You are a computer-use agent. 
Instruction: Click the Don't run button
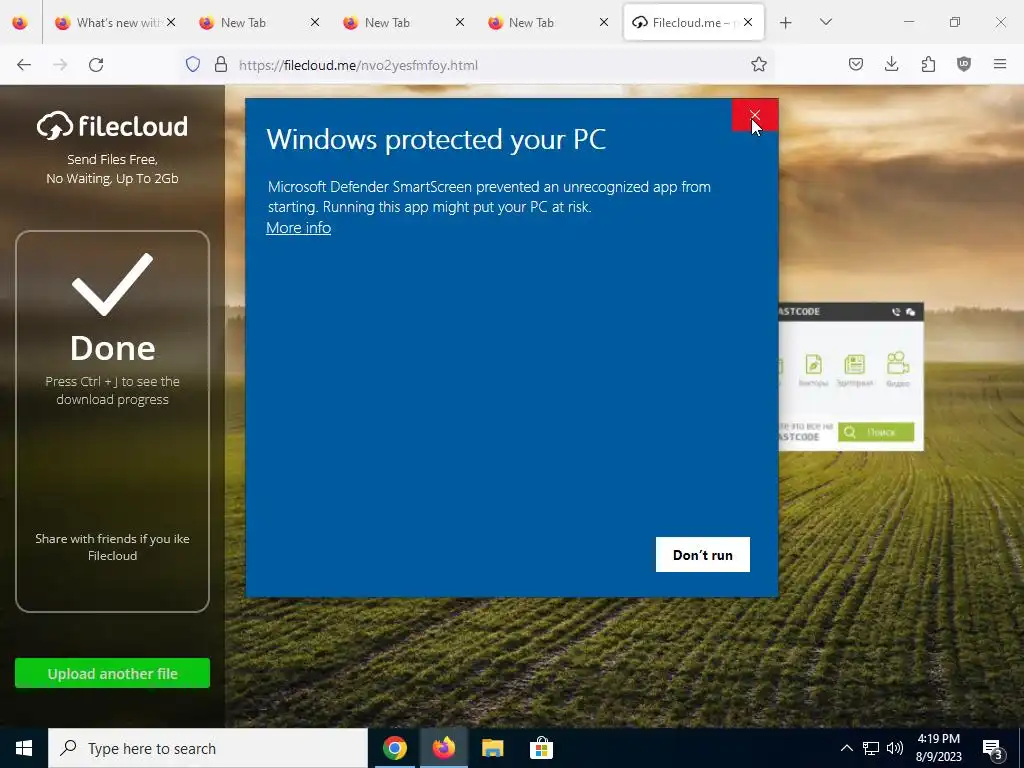pos(703,554)
